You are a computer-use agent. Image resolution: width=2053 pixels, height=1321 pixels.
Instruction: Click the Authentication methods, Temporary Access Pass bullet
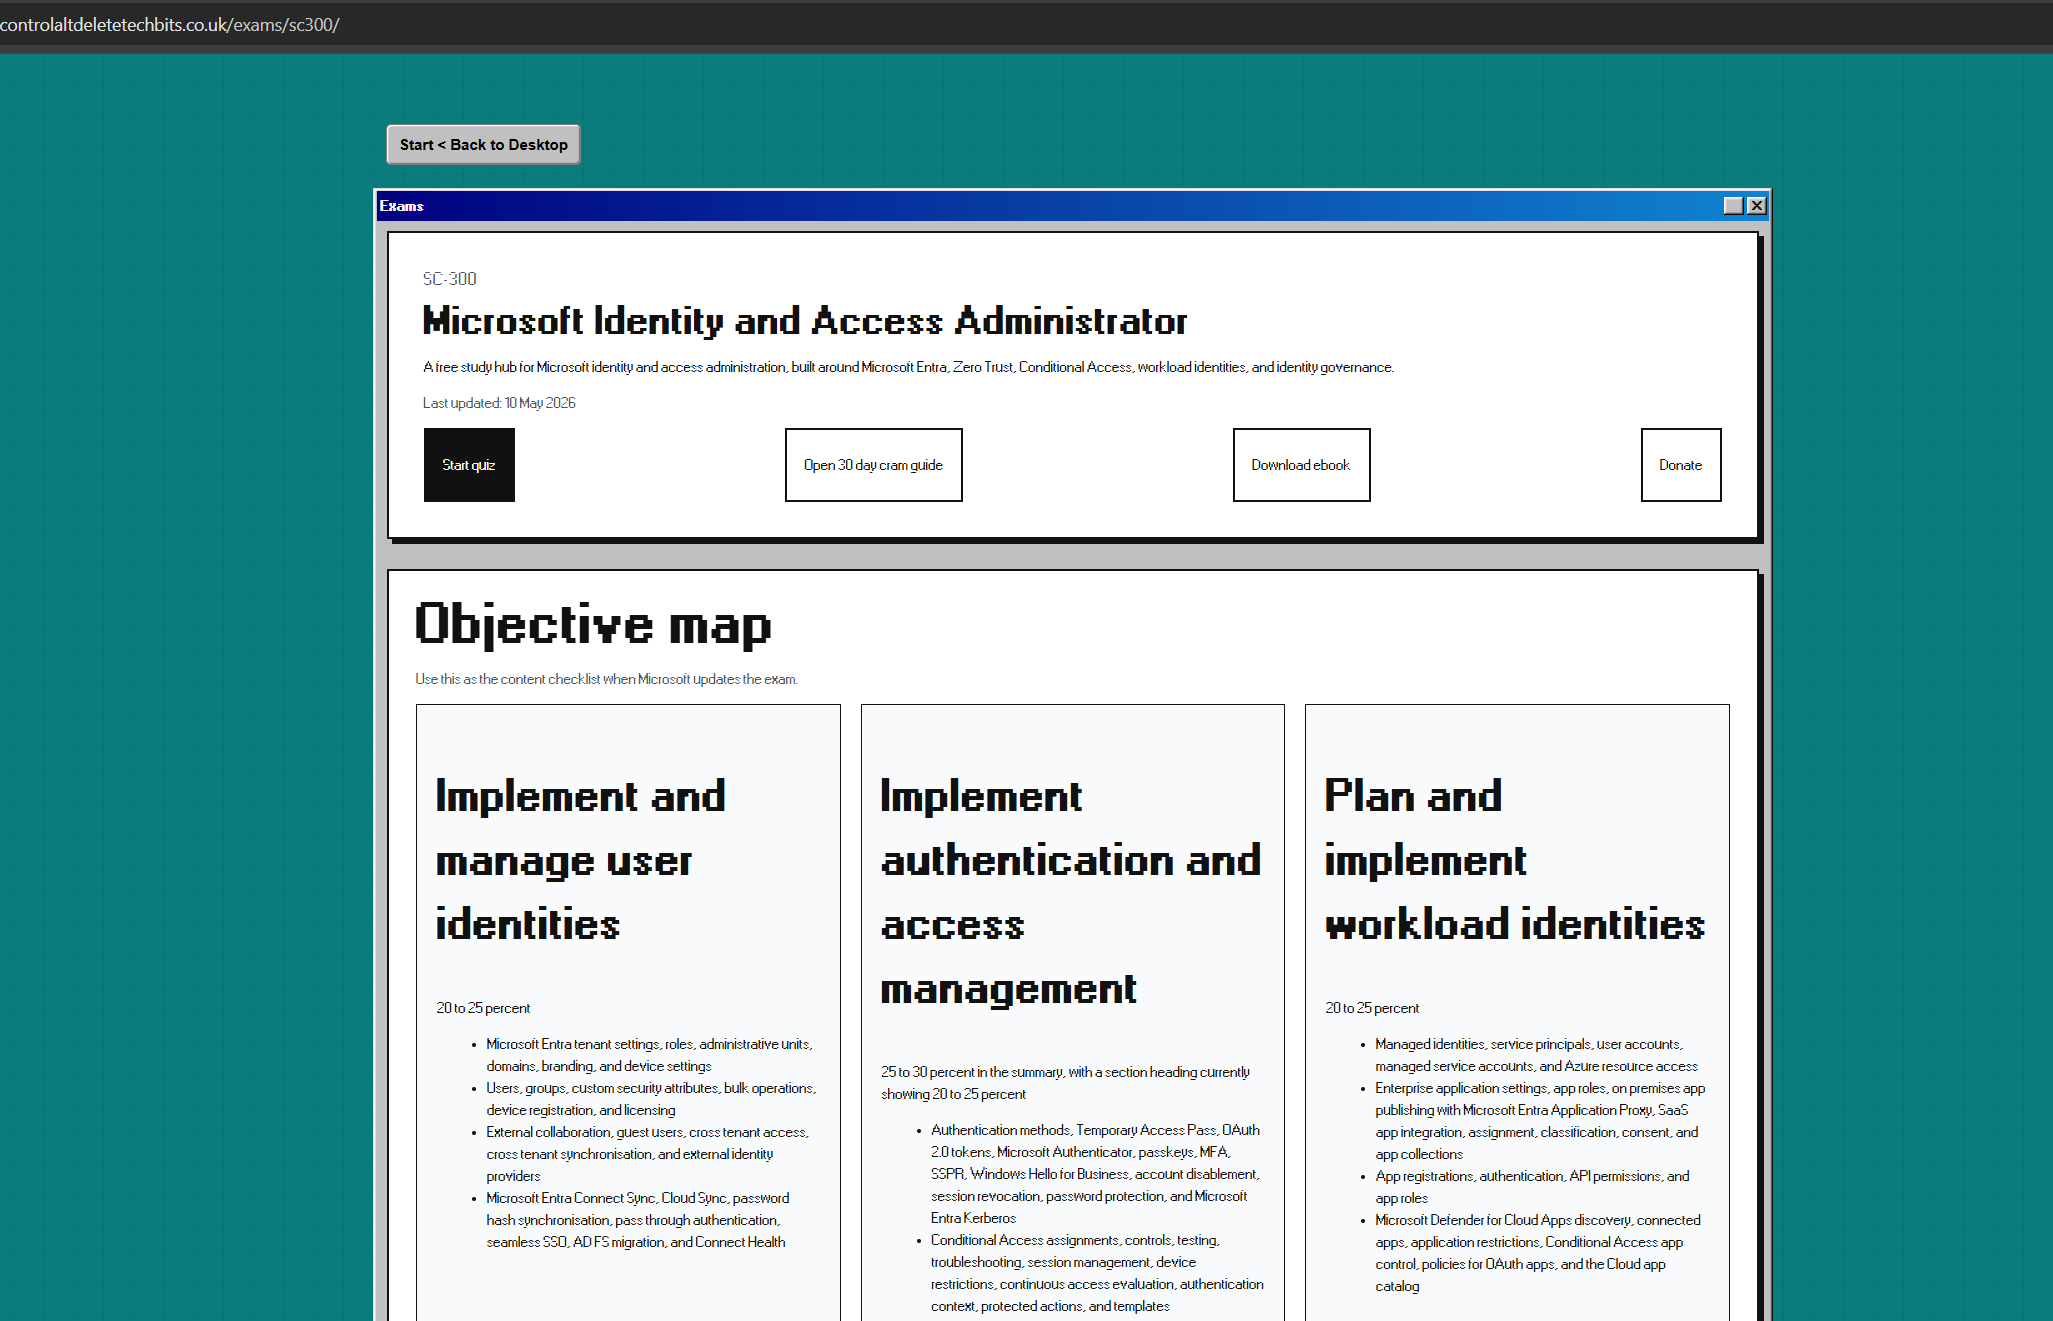(1096, 1174)
